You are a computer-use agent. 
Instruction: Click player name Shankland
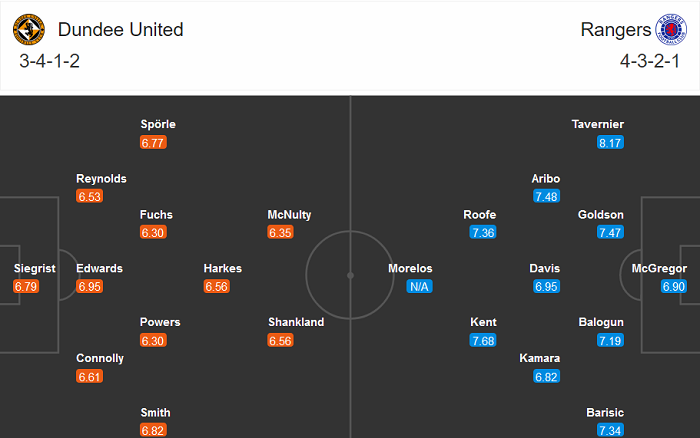[x=296, y=322]
